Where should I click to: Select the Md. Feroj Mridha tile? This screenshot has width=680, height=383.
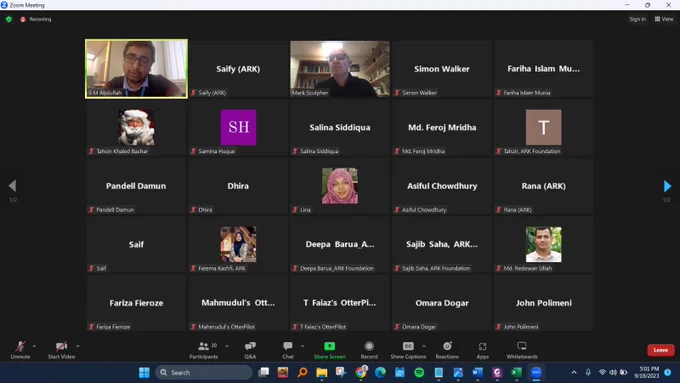pyautogui.click(x=441, y=128)
